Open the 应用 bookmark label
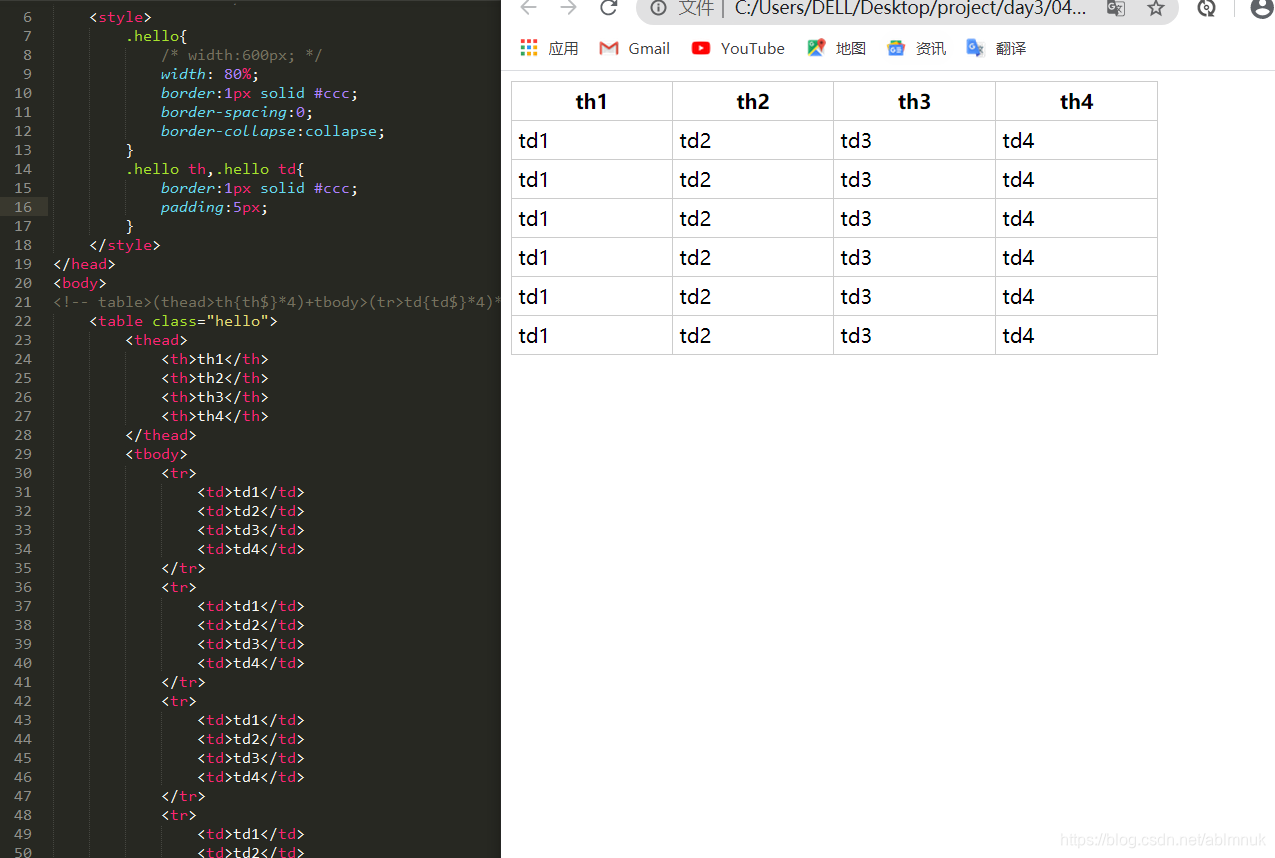 pyautogui.click(x=563, y=48)
